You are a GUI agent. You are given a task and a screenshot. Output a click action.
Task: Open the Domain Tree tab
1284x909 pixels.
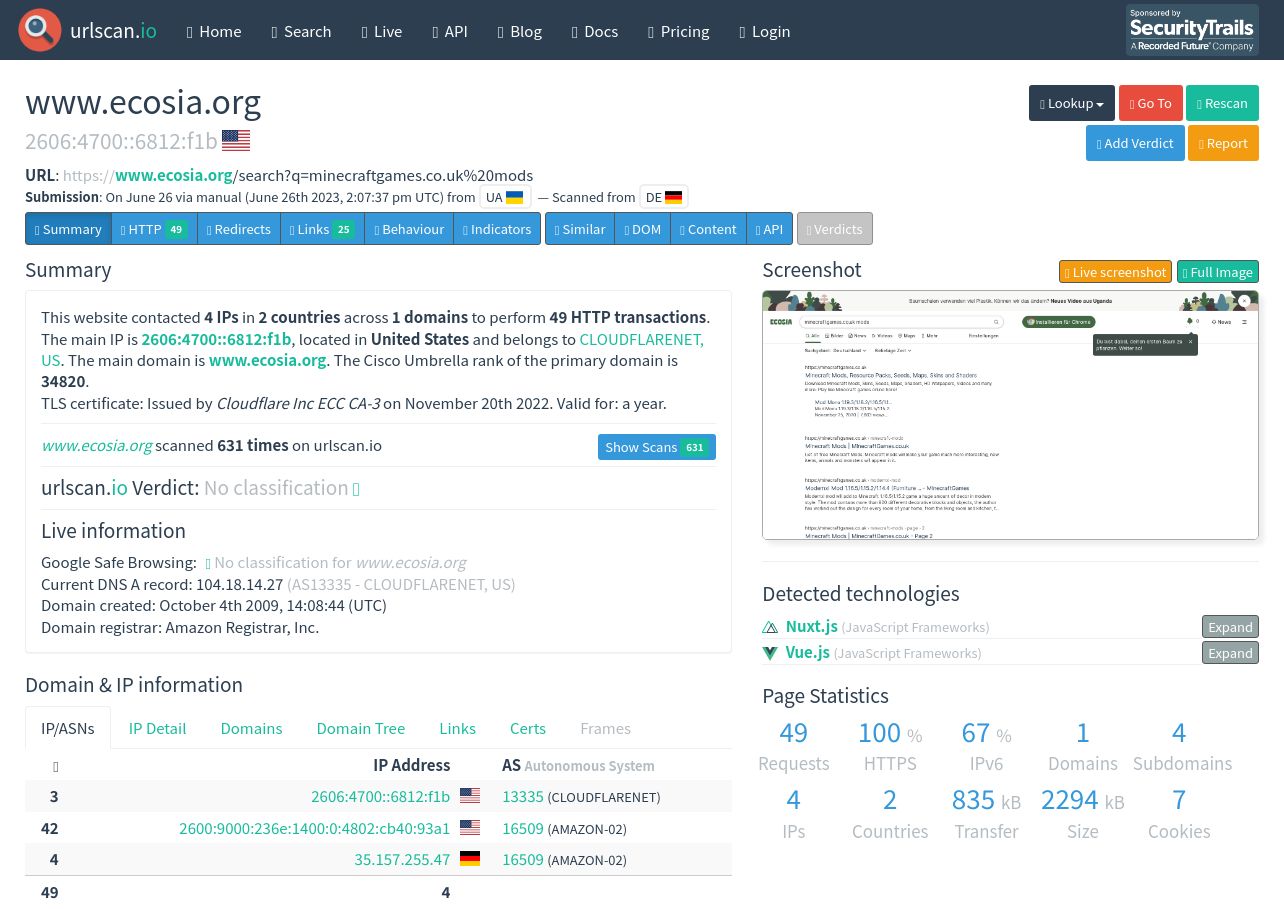pyautogui.click(x=361, y=728)
